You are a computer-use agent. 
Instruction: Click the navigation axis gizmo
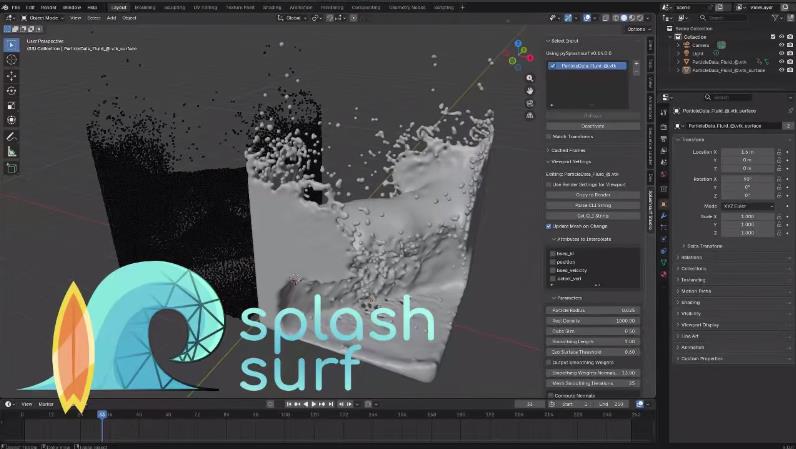tap(520, 55)
